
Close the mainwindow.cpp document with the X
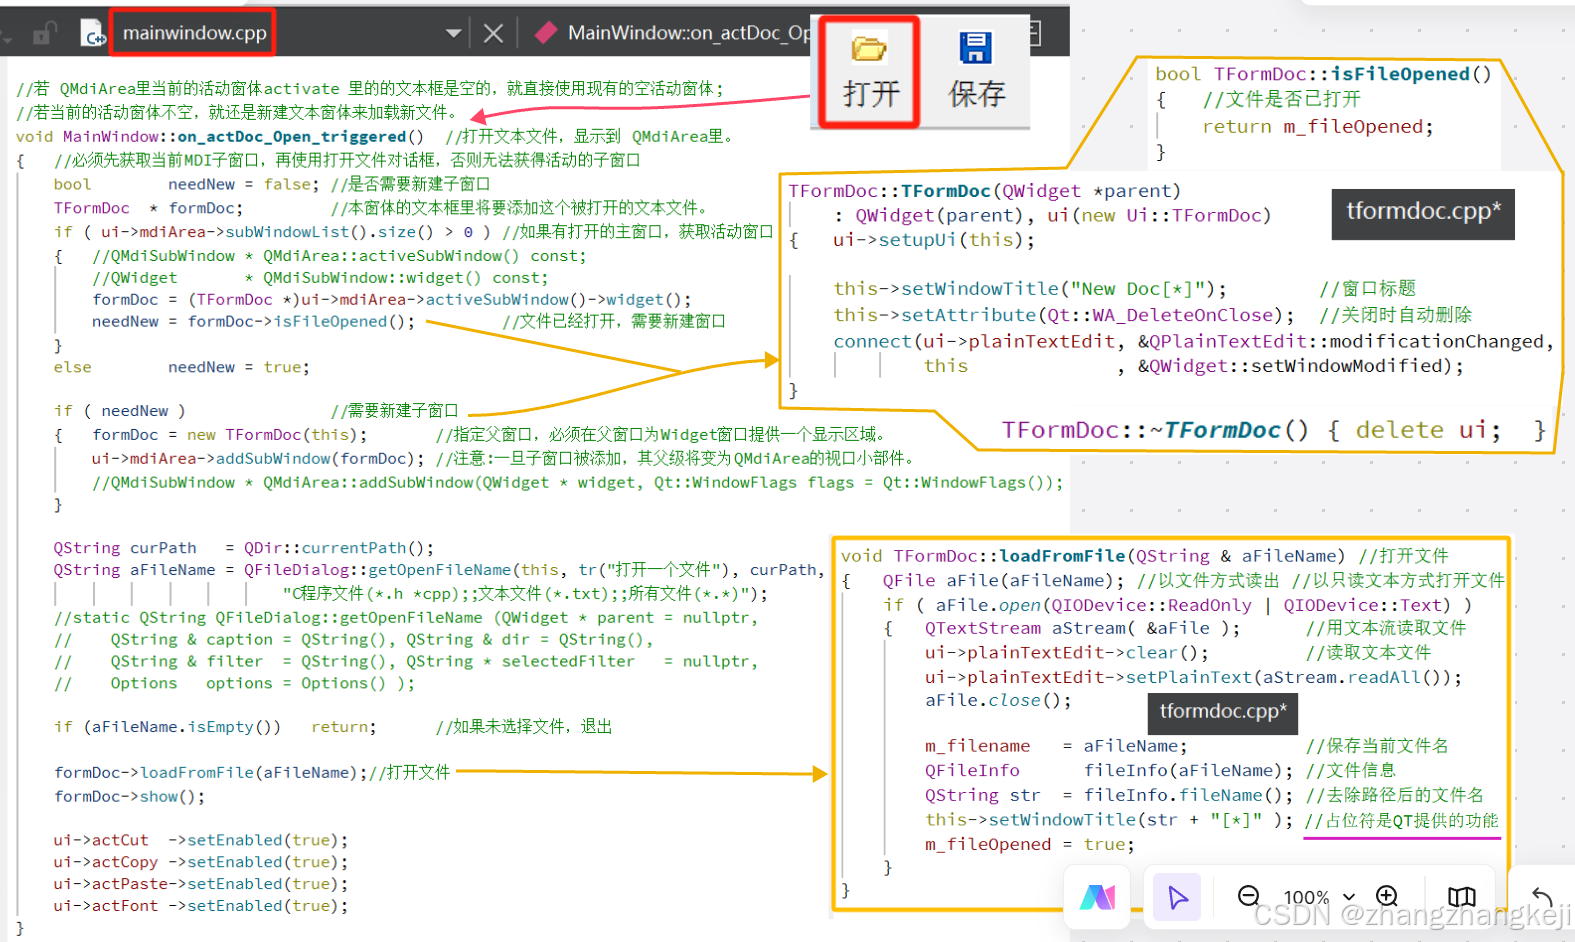click(493, 33)
